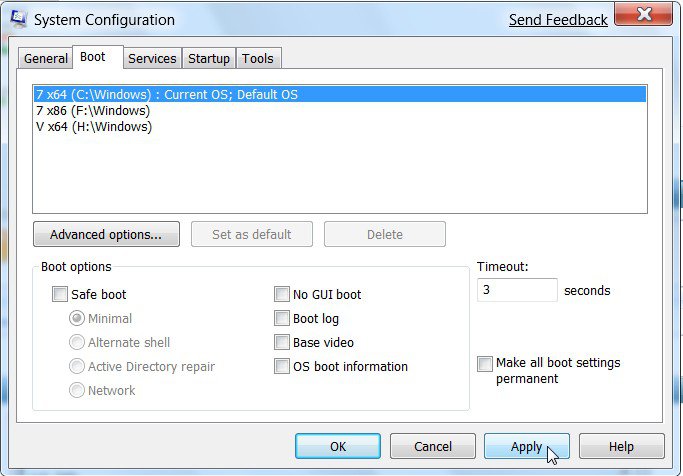Screen dimensions: 683x476
Task: Close the System Configuration window
Action: [x=643, y=14]
